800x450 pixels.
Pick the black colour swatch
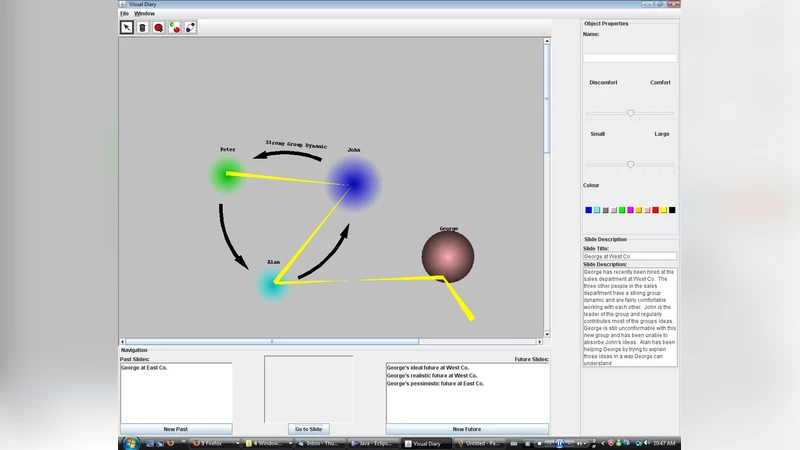pyautogui.click(x=672, y=210)
